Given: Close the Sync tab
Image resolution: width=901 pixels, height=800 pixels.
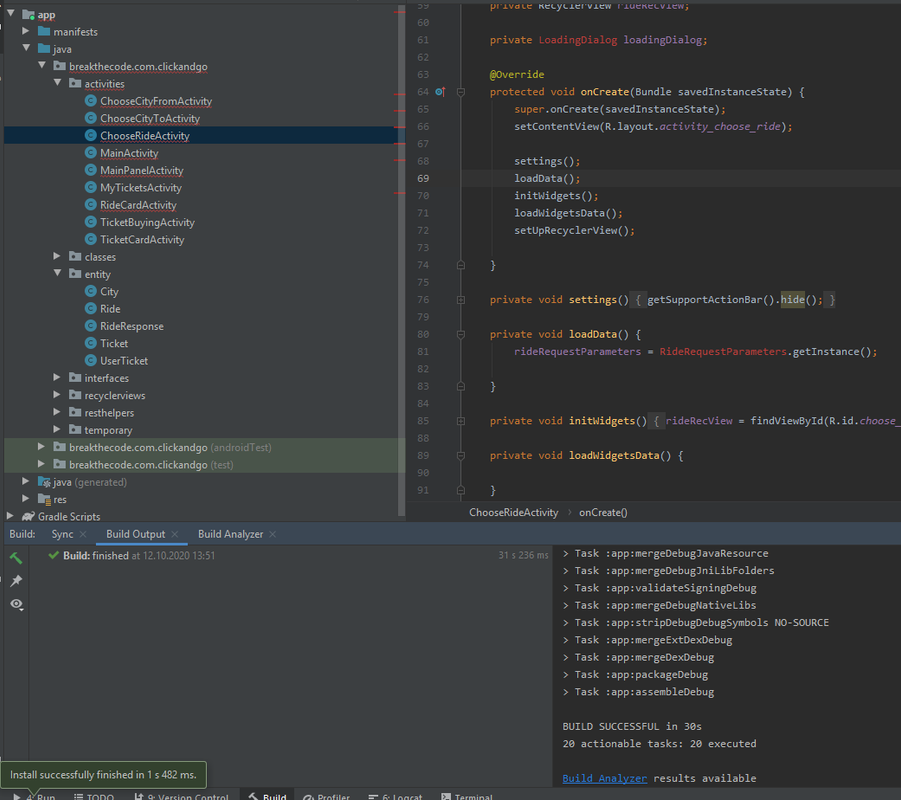Looking at the screenshot, I should tap(83, 534).
